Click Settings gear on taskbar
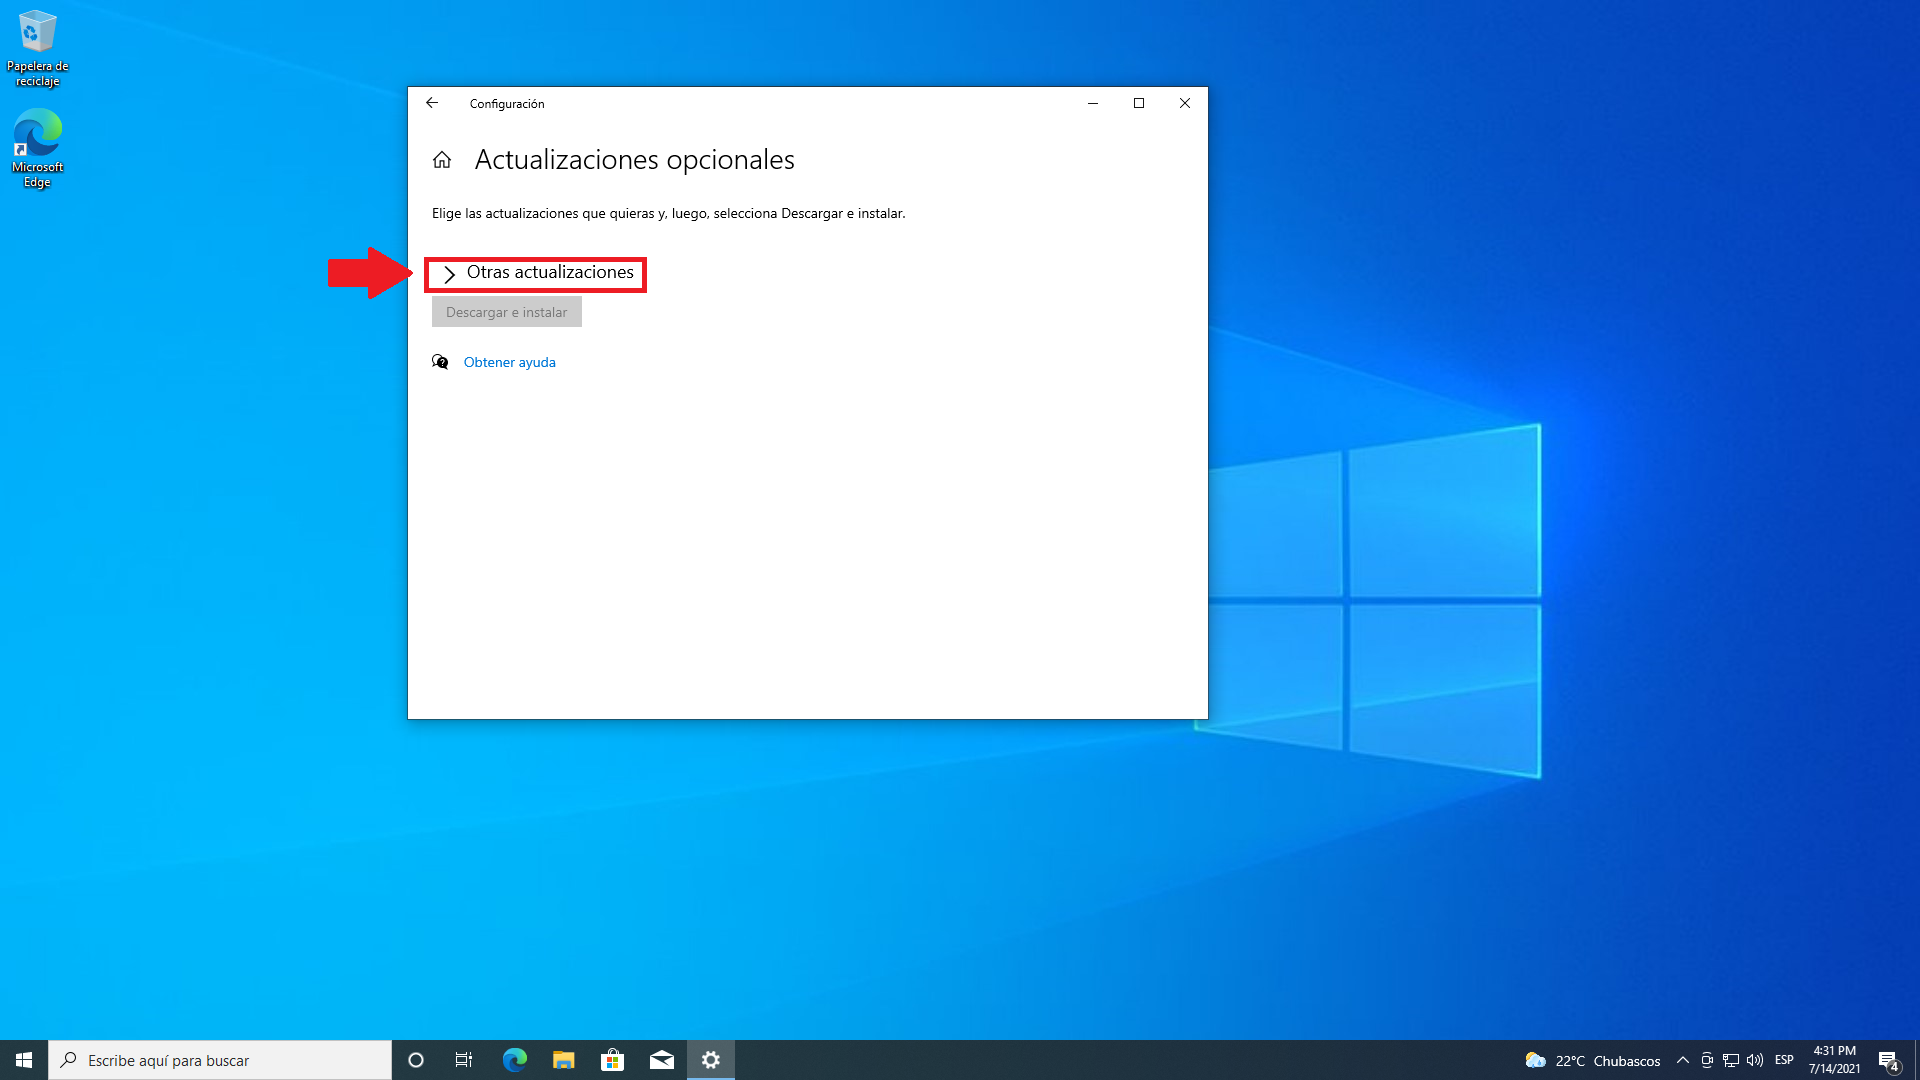Screen dimensions: 1920x1080 pyautogui.click(x=711, y=1060)
